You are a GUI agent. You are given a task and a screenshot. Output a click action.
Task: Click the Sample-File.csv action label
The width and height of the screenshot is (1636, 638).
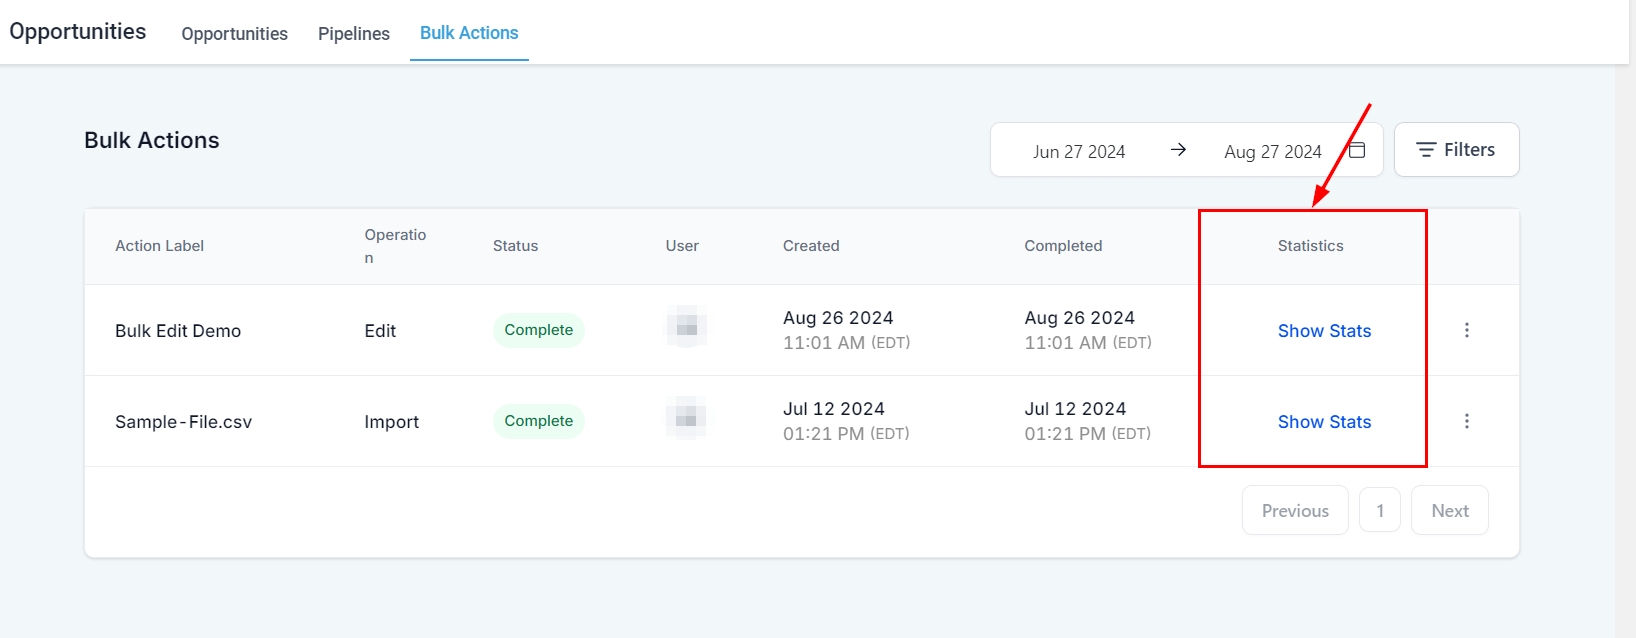[x=183, y=422]
